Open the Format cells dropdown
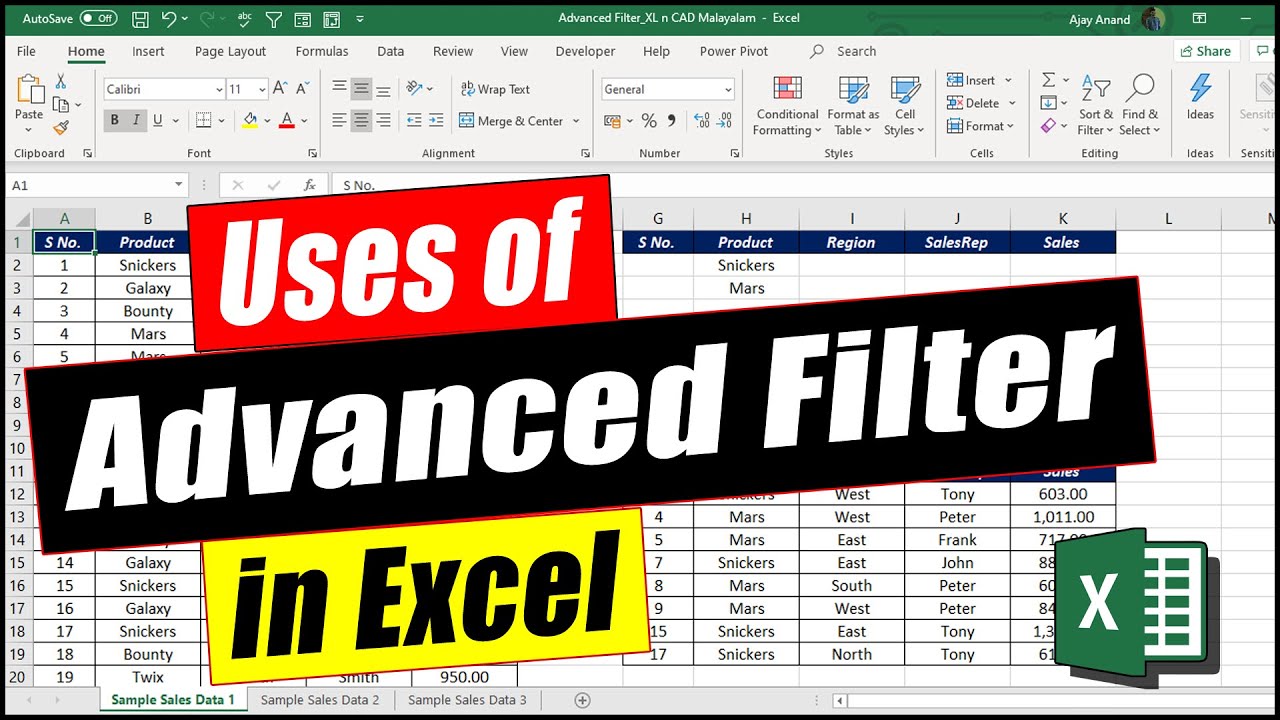The image size is (1280, 720). click(x=980, y=126)
